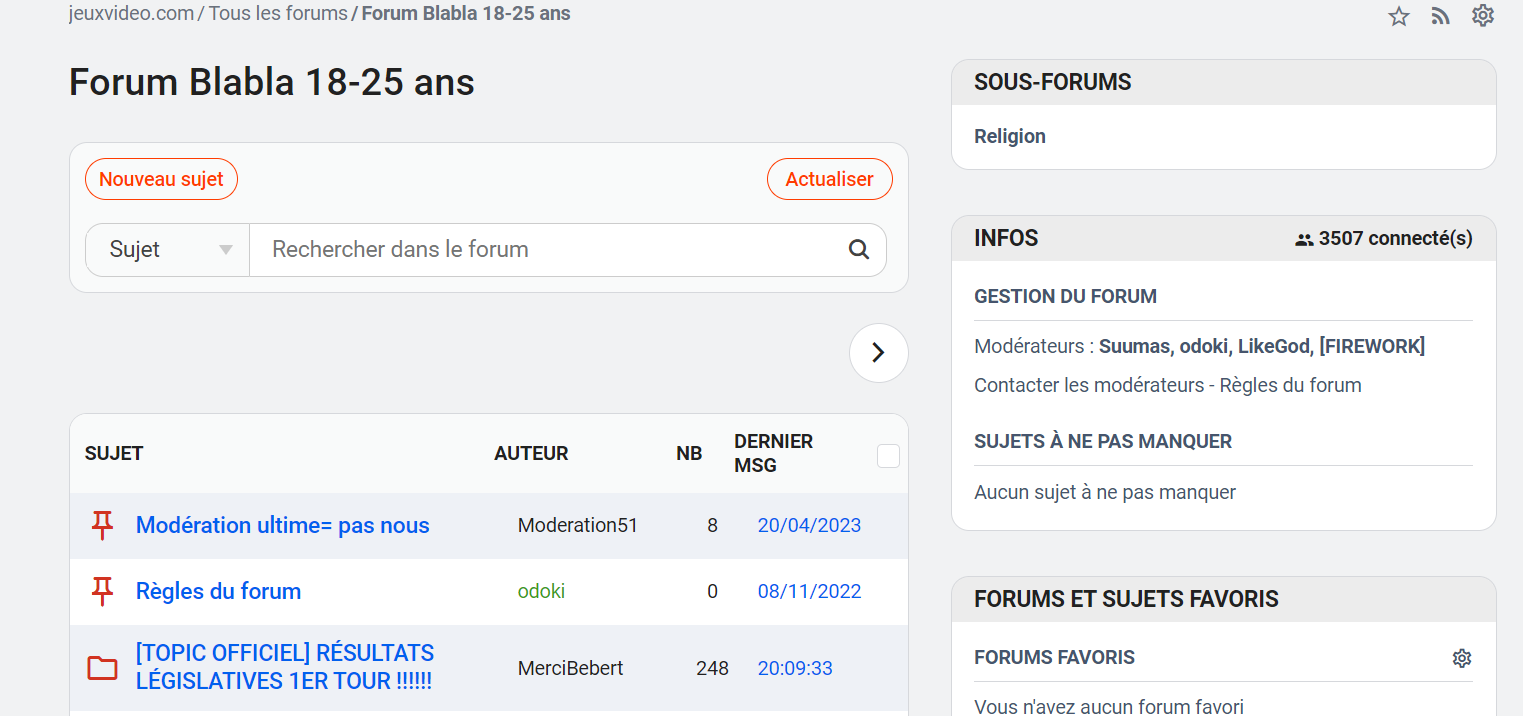Click folder icon of Topic Officiel thread

click(x=102, y=668)
